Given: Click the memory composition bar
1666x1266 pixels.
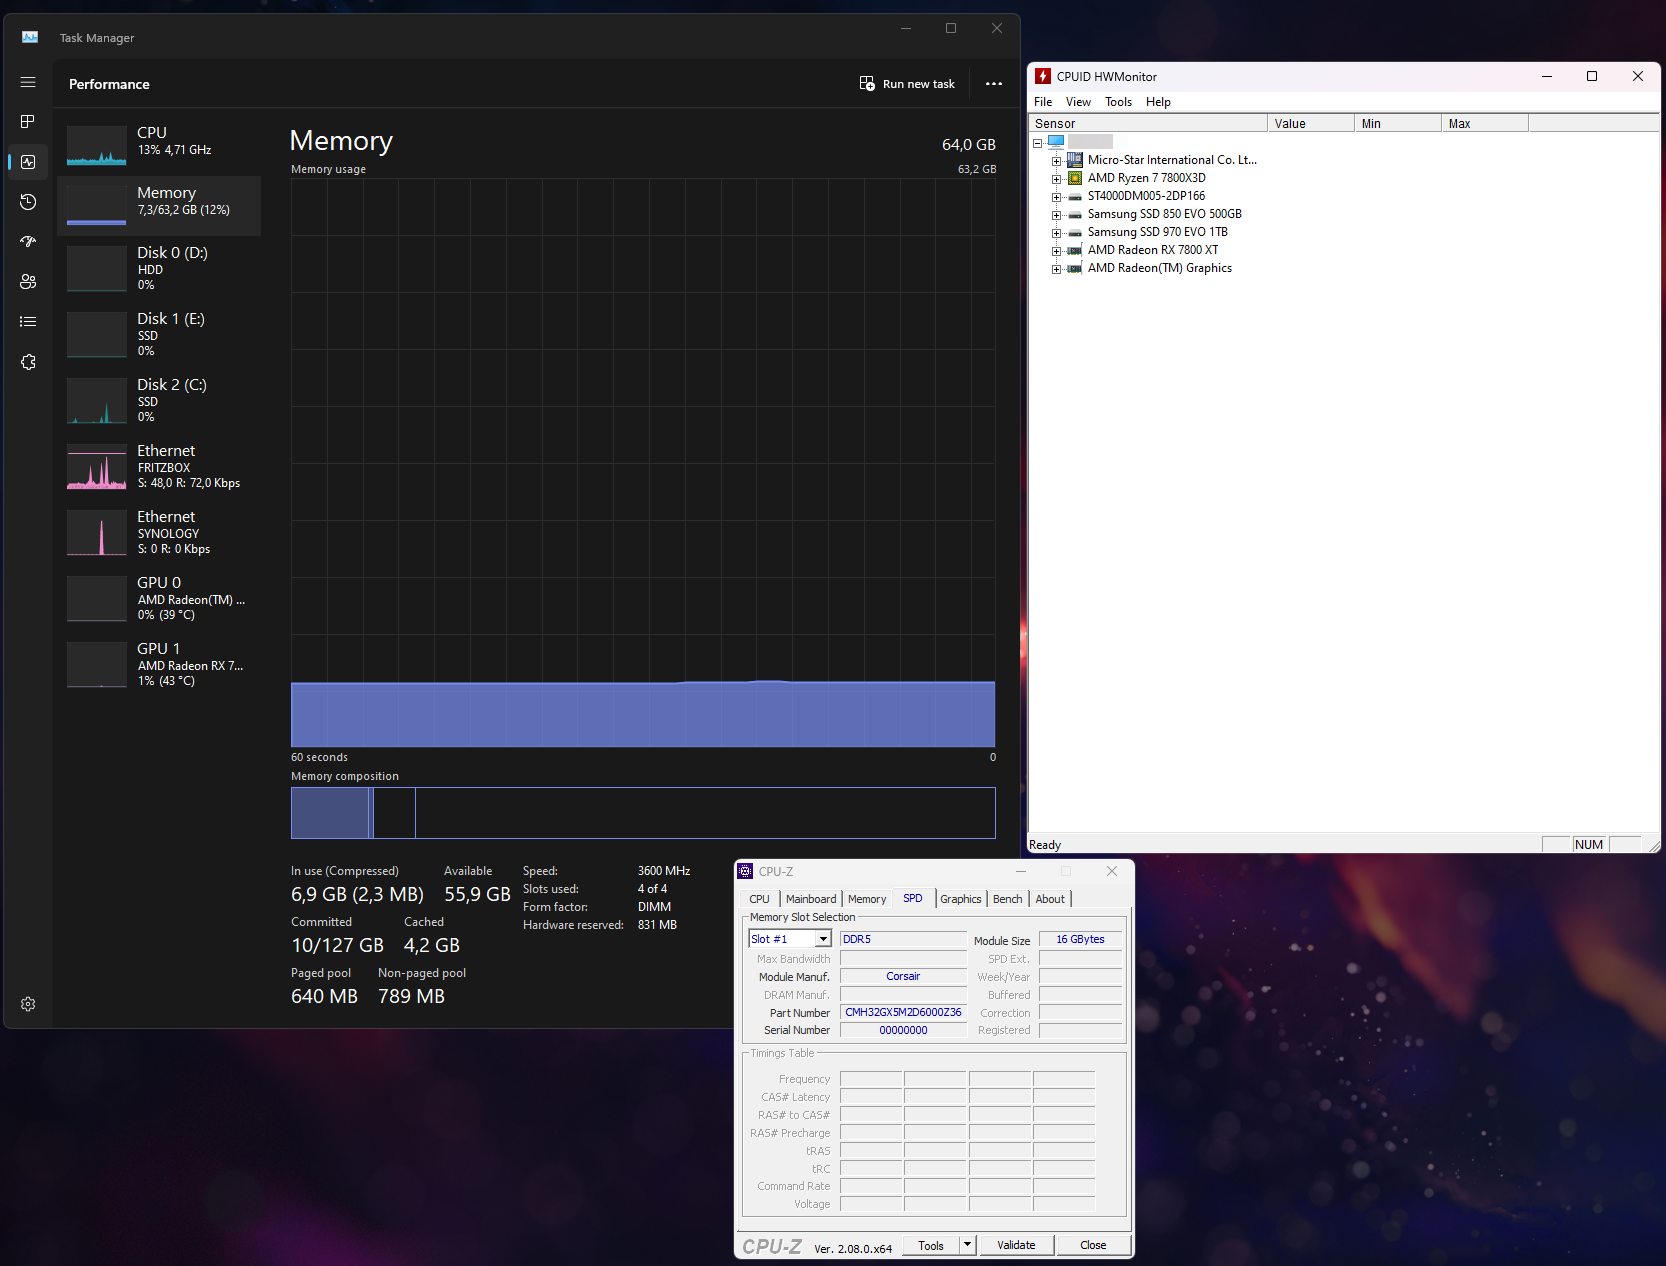Looking at the screenshot, I should coord(643,813).
